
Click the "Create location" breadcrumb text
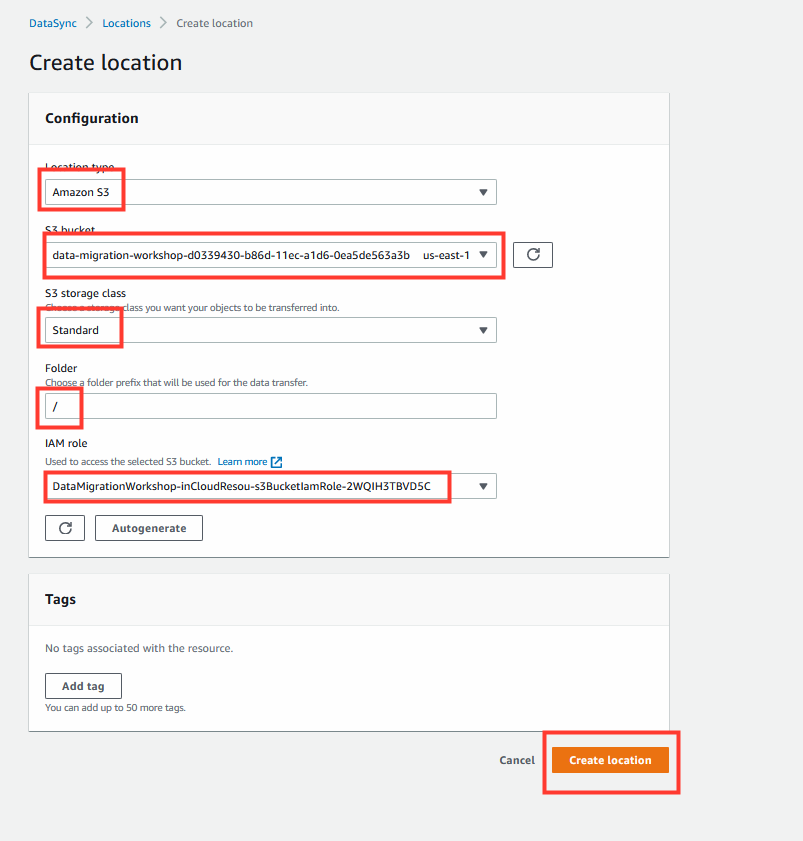pyautogui.click(x=215, y=23)
